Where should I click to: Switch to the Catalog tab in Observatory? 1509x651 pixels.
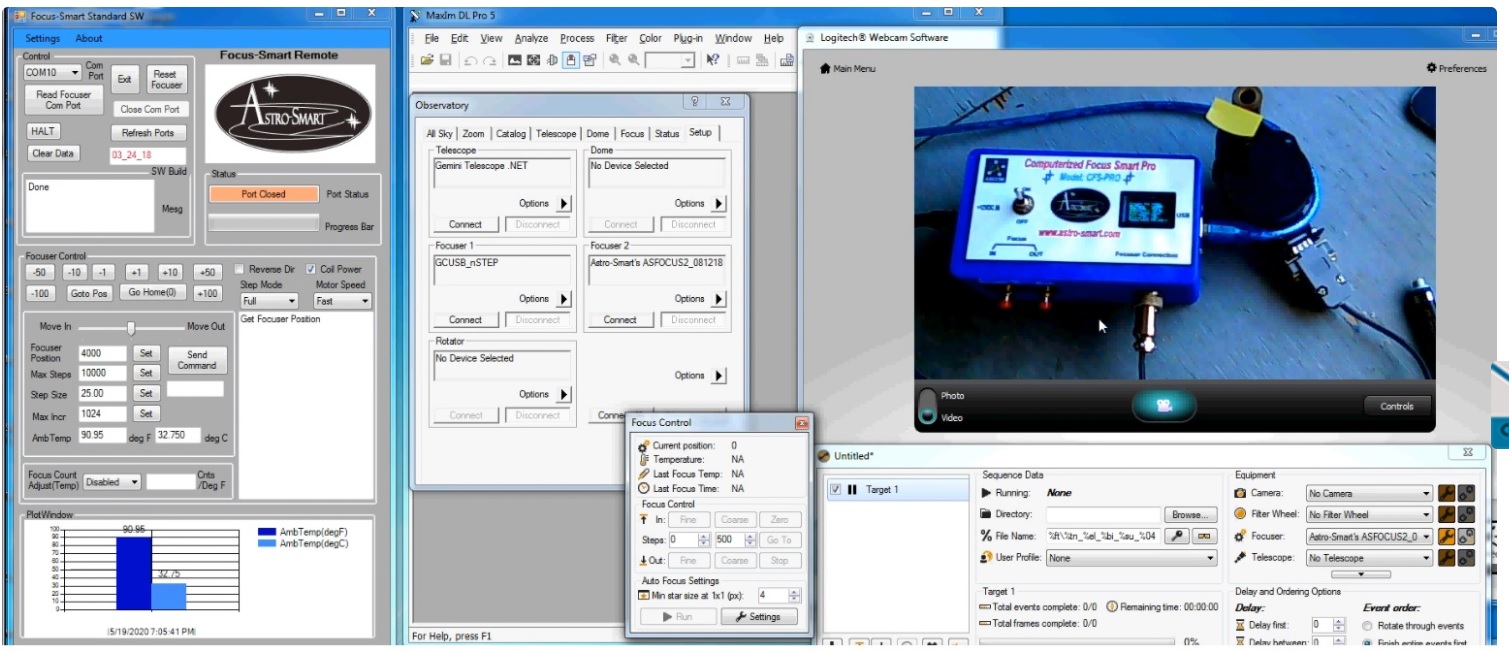(x=510, y=134)
